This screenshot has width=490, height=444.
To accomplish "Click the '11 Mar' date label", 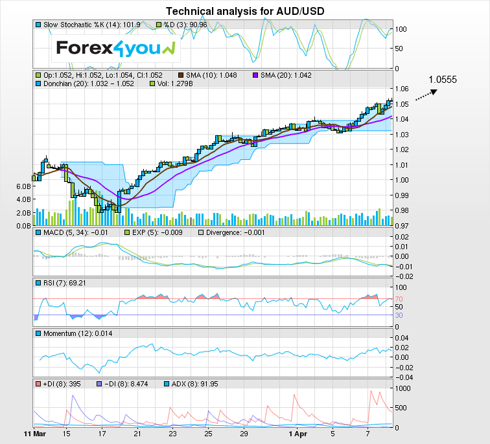I will [x=35, y=434].
